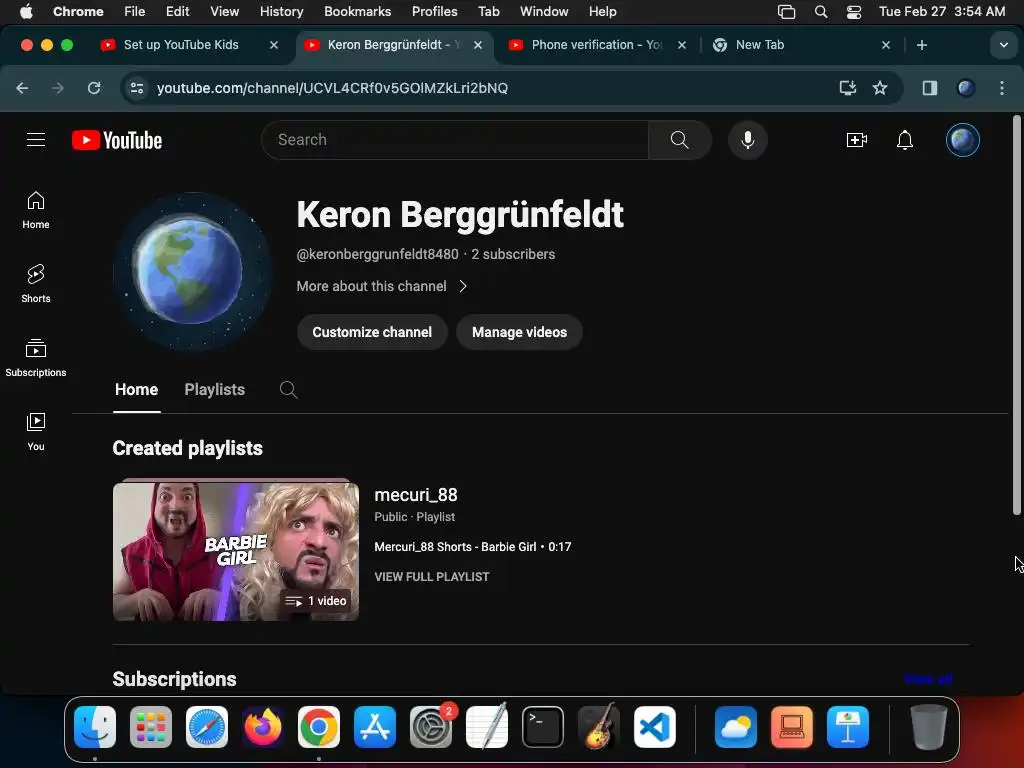Switch to the Phone verification tab
The image size is (1024, 768).
click(596, 45)
